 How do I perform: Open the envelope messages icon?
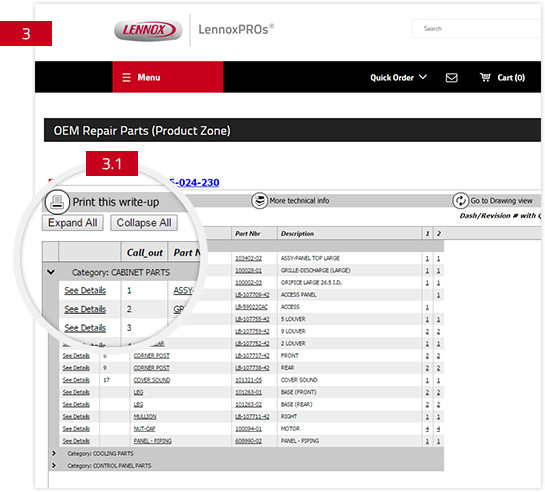452,77
